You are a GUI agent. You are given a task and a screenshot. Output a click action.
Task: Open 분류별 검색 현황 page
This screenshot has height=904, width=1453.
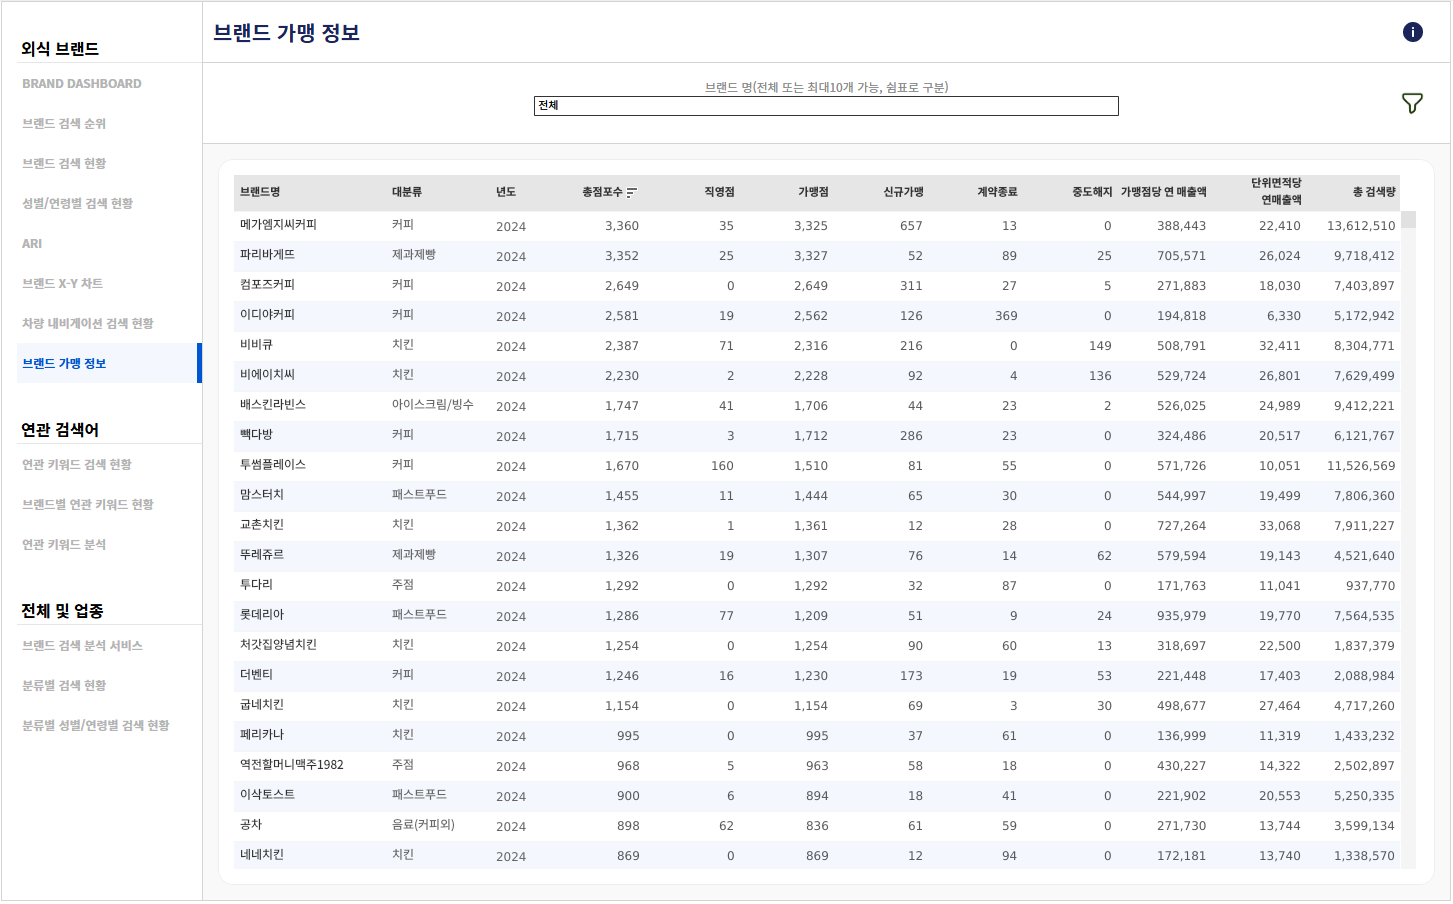(64, 686)
